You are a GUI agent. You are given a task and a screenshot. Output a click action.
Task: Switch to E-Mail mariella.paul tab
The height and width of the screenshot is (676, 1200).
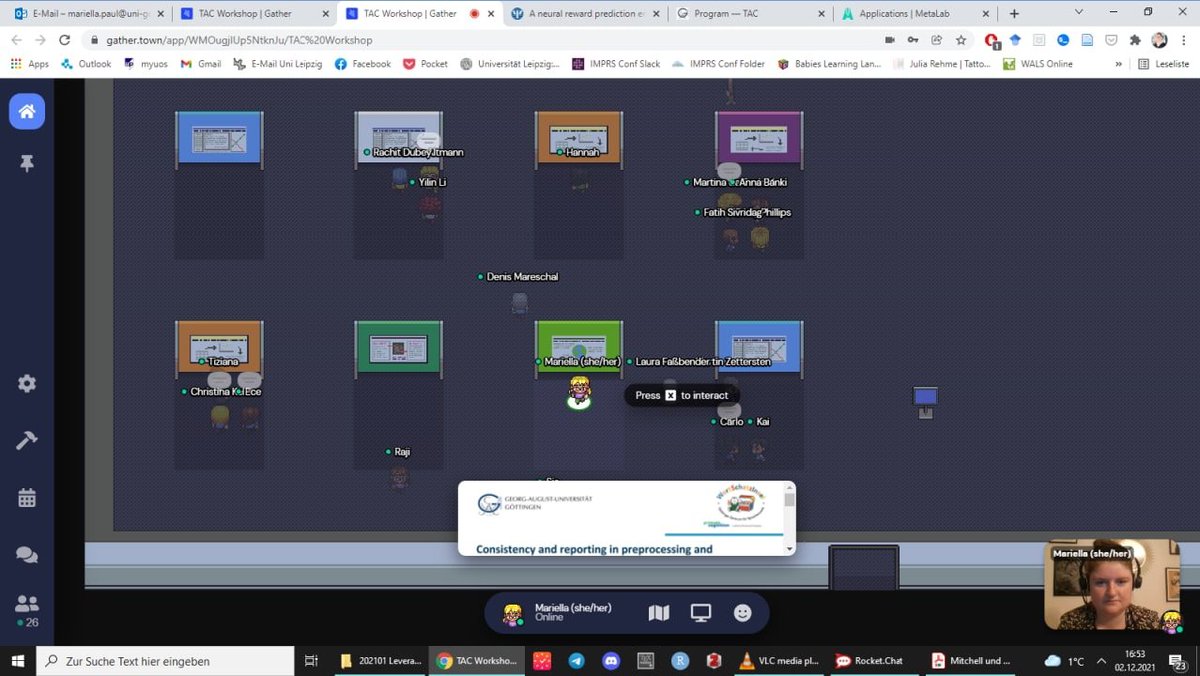point(88,14)
